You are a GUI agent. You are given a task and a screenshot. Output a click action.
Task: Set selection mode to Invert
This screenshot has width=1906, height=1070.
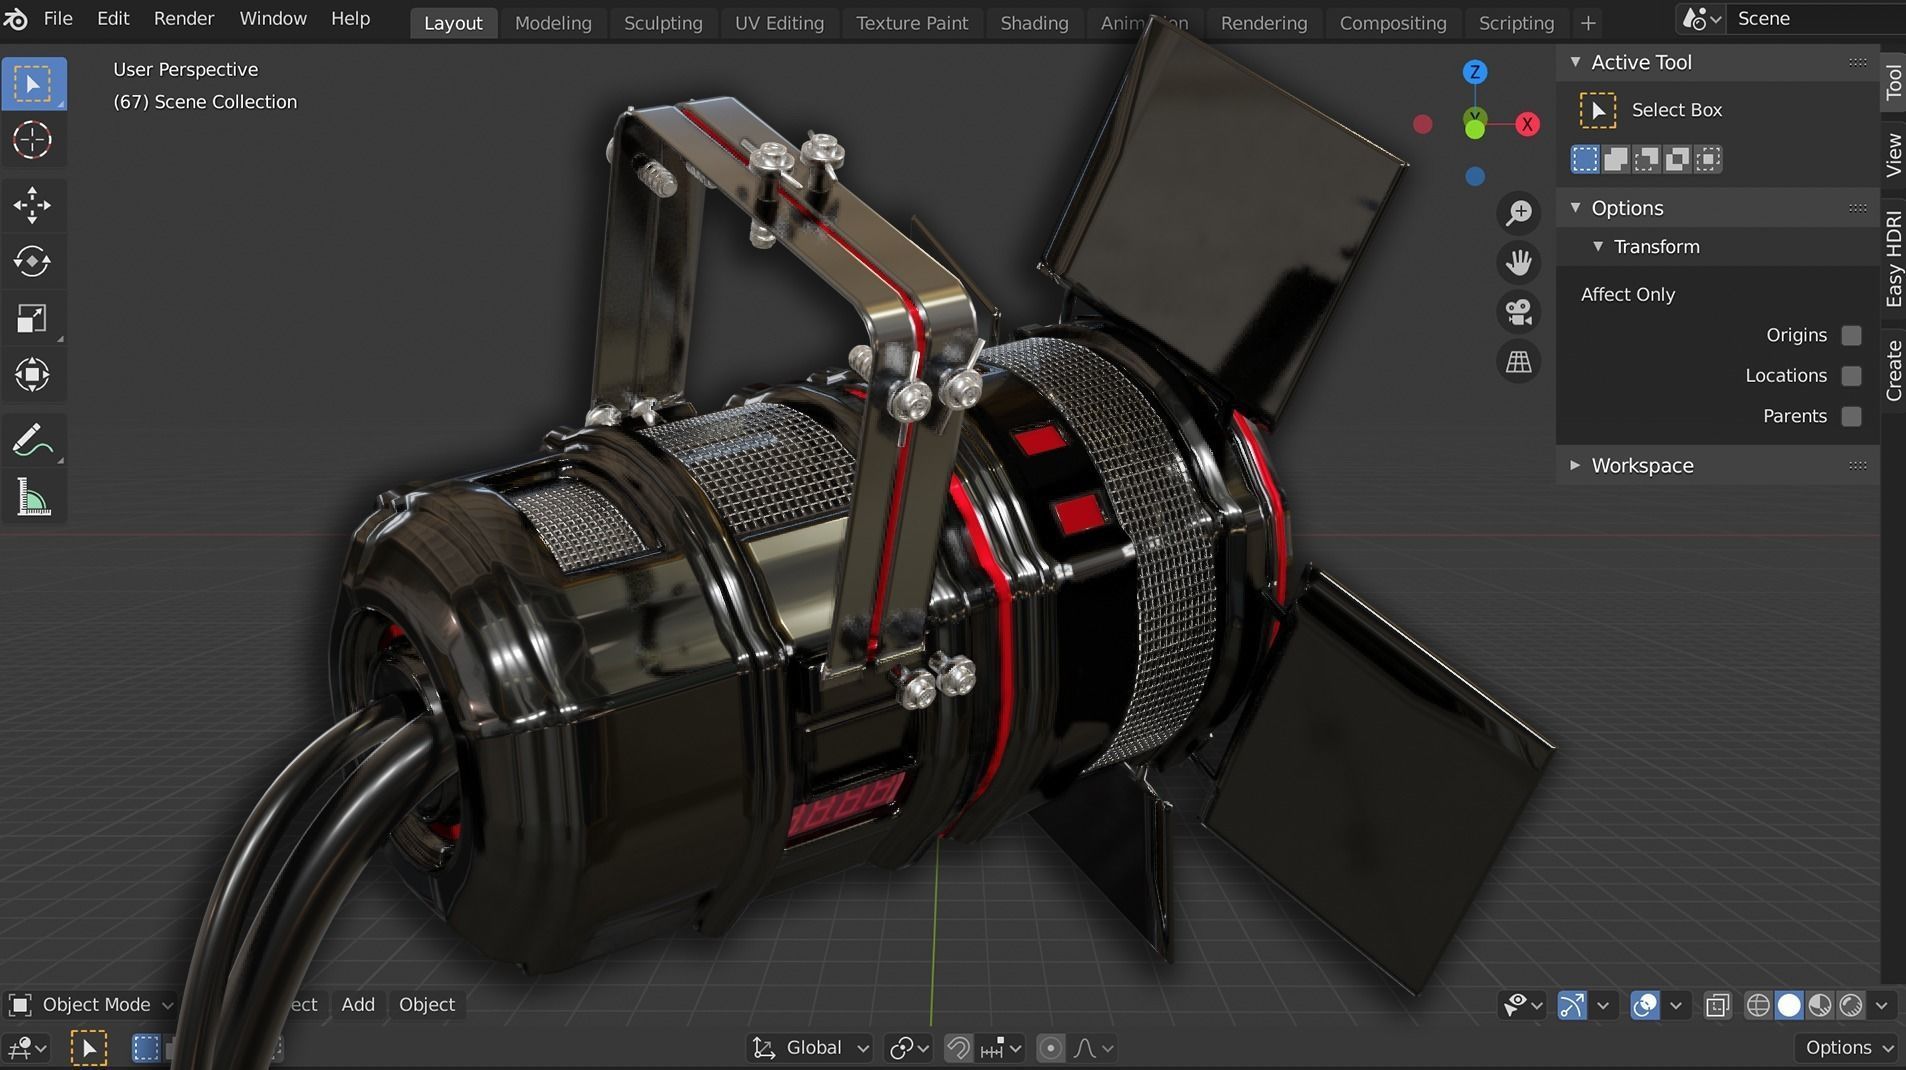[1678, 159]
